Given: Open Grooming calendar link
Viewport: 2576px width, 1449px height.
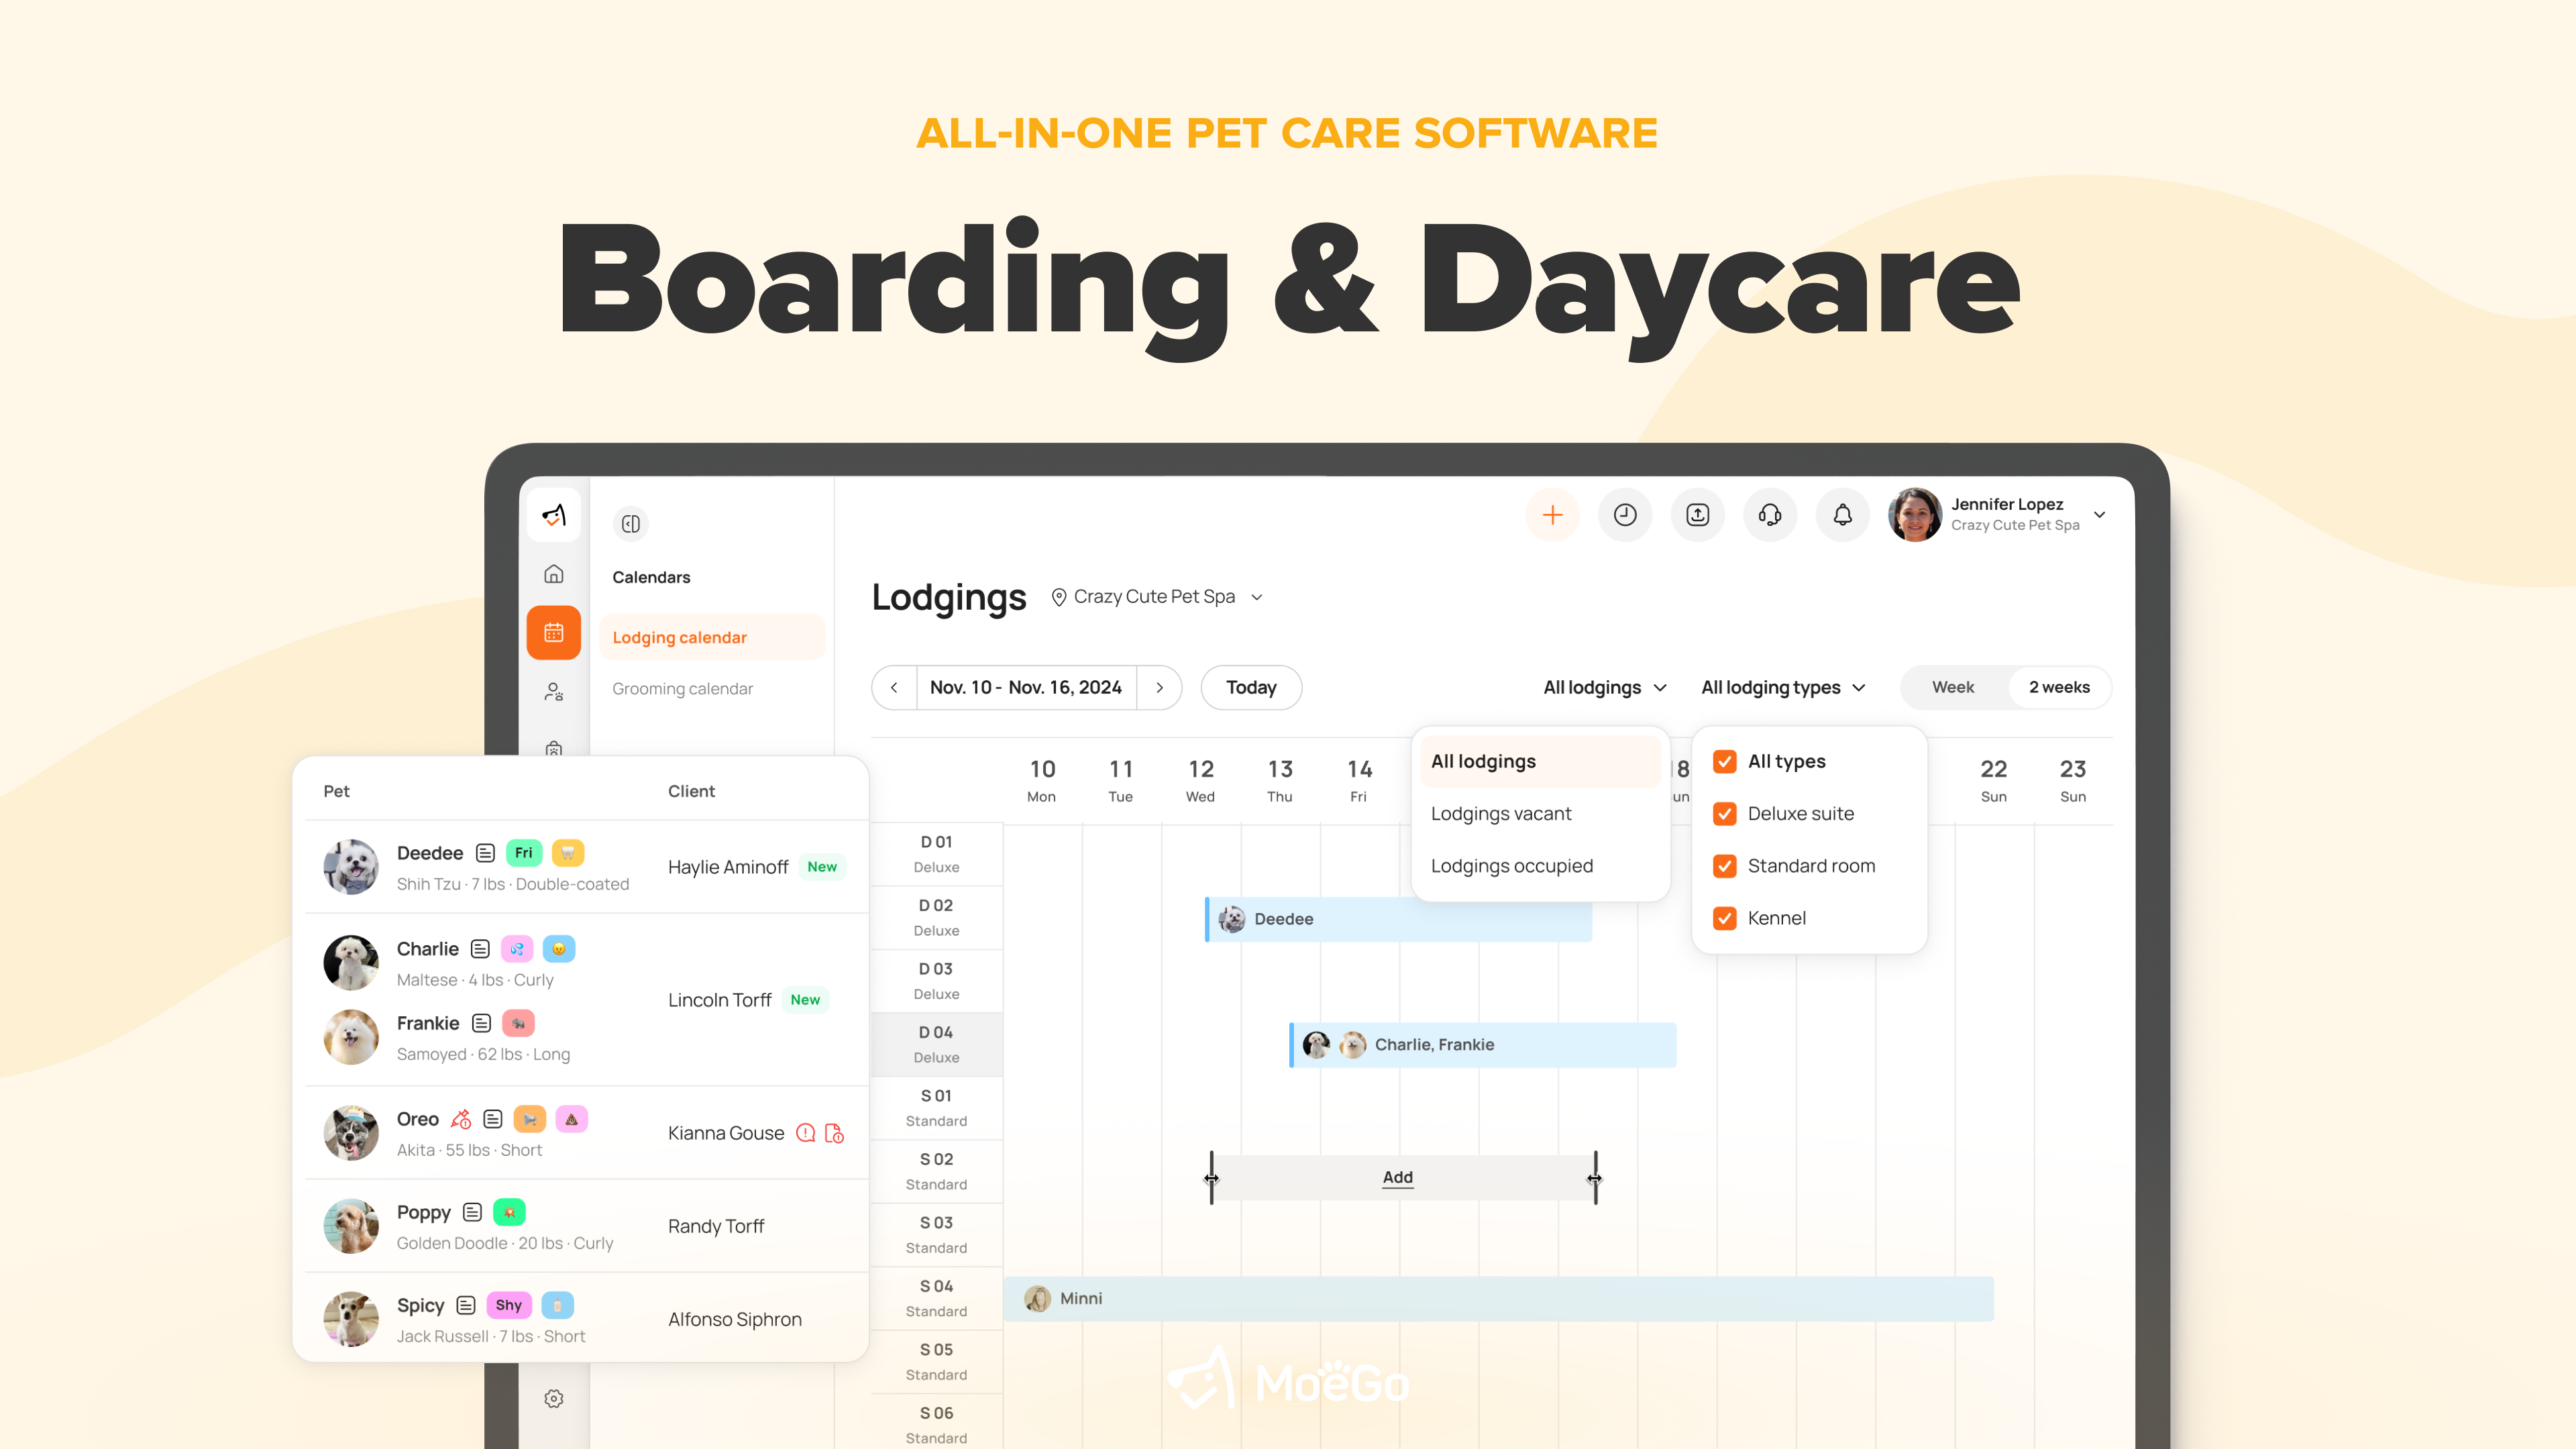Looking at the screenshot, I should (x=682, y=688).
